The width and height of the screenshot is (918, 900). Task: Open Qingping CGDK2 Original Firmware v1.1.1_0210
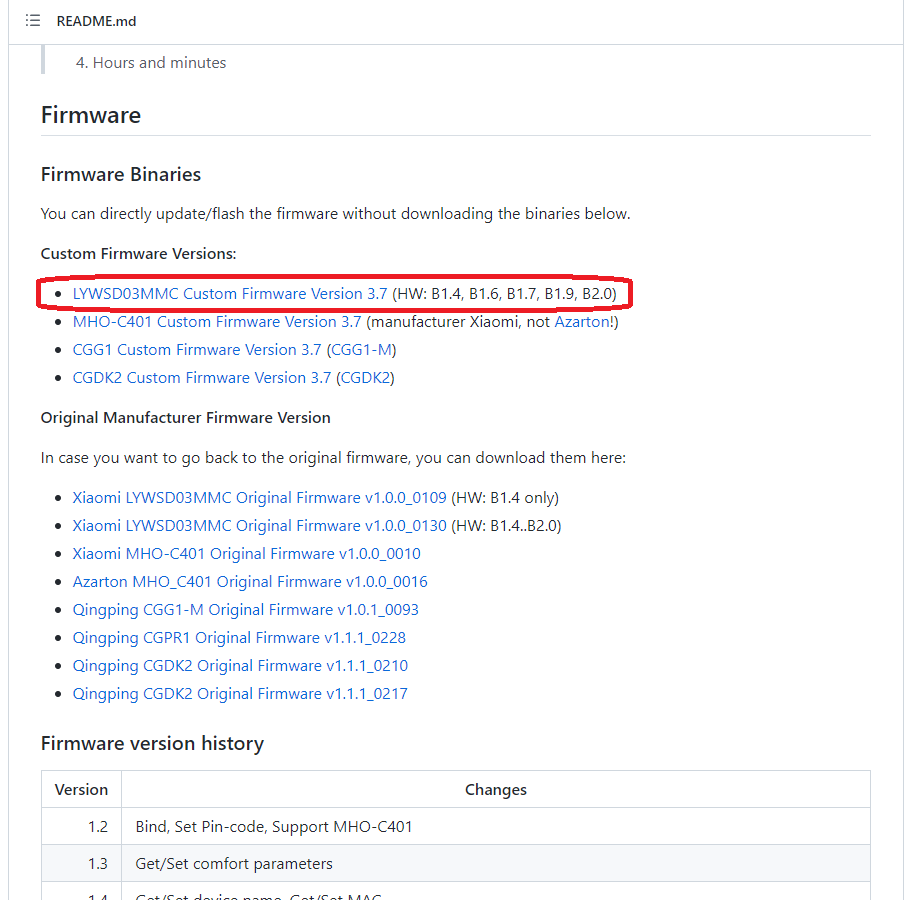click(x=240, y=666)
